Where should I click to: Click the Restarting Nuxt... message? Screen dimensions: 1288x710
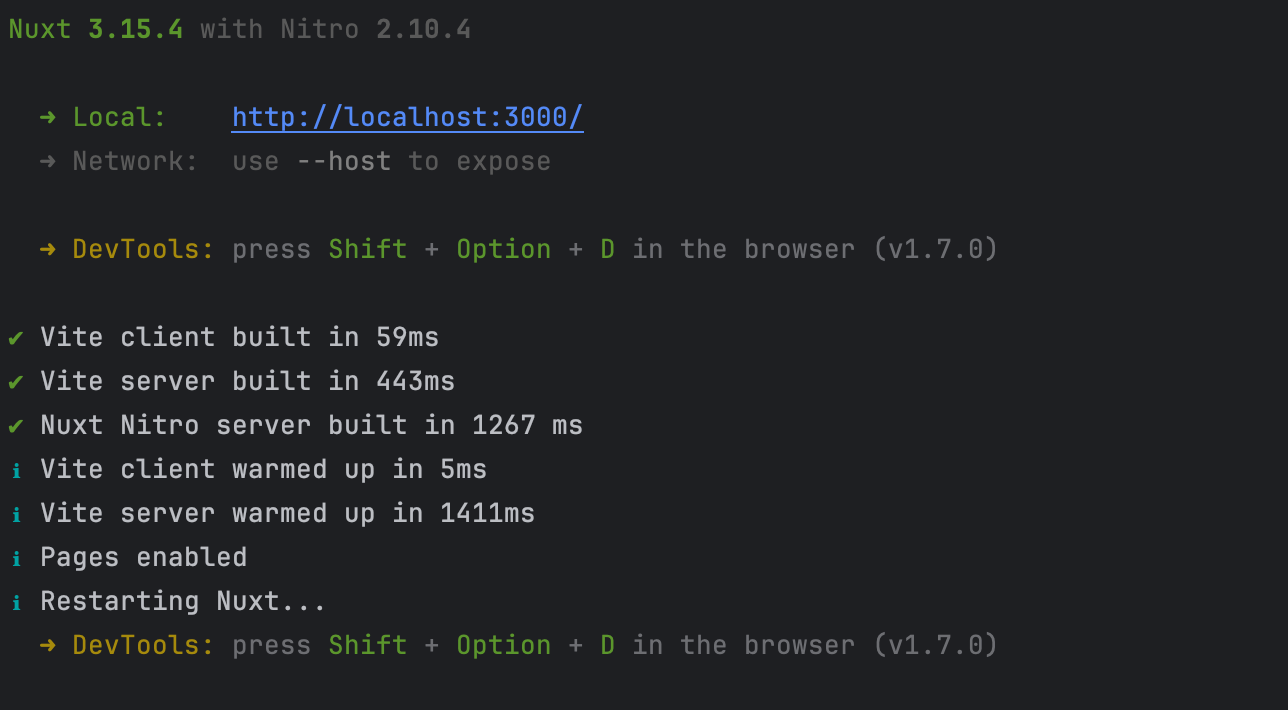(x=183, y=602)
